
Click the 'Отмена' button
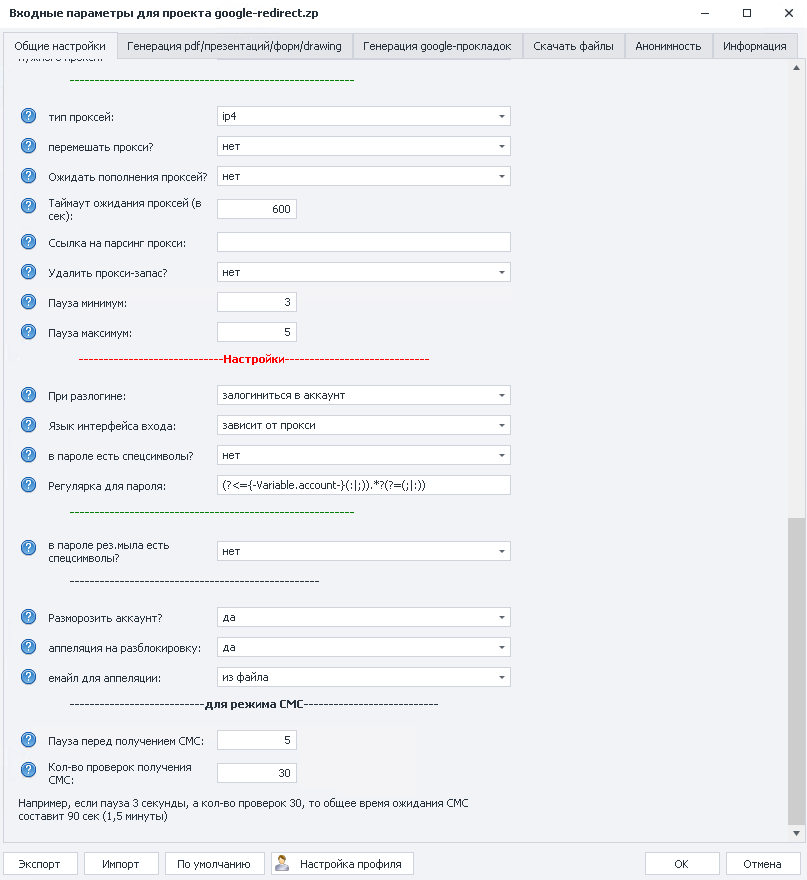coord(762,864)
